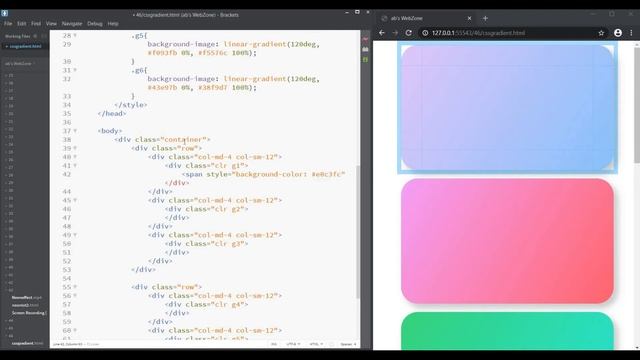Open the HTML language dropdown in status bar
The image size is (640, 360).
316,344
